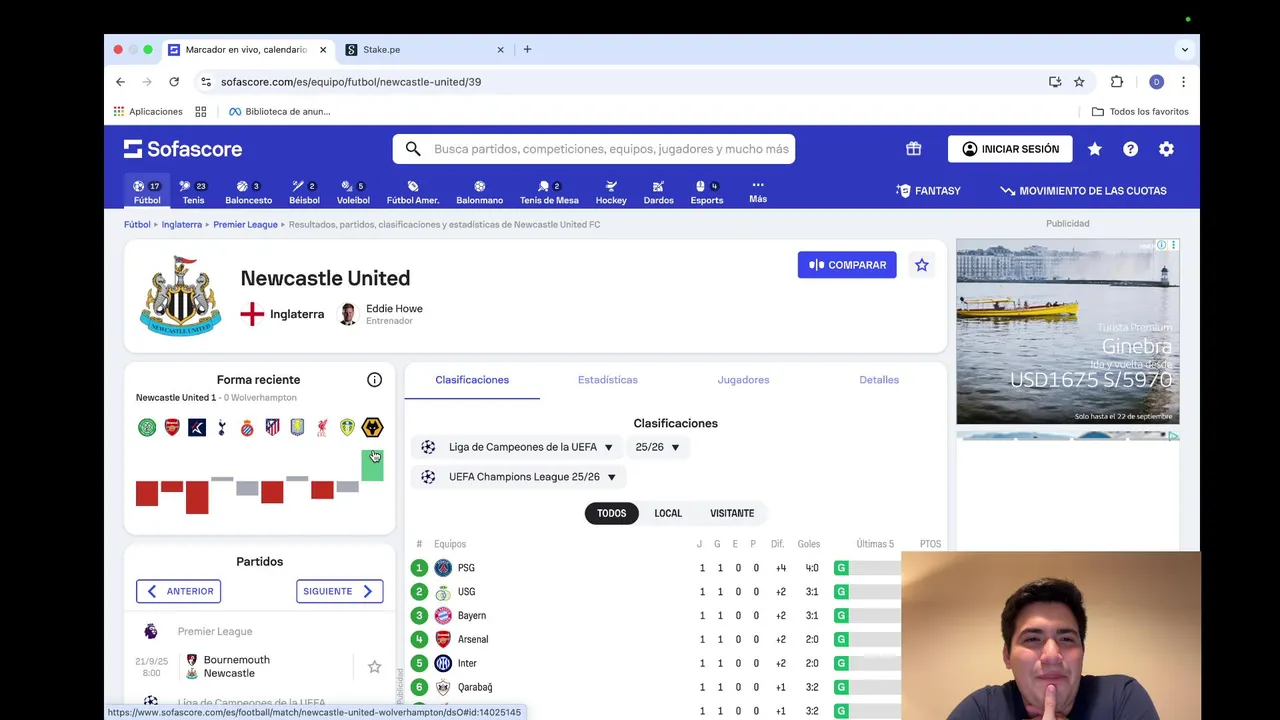Open the 25/26 season dropdown
Image resolution: width=1280 pixels, height=720 pixels.
click(x=657, y=447)
